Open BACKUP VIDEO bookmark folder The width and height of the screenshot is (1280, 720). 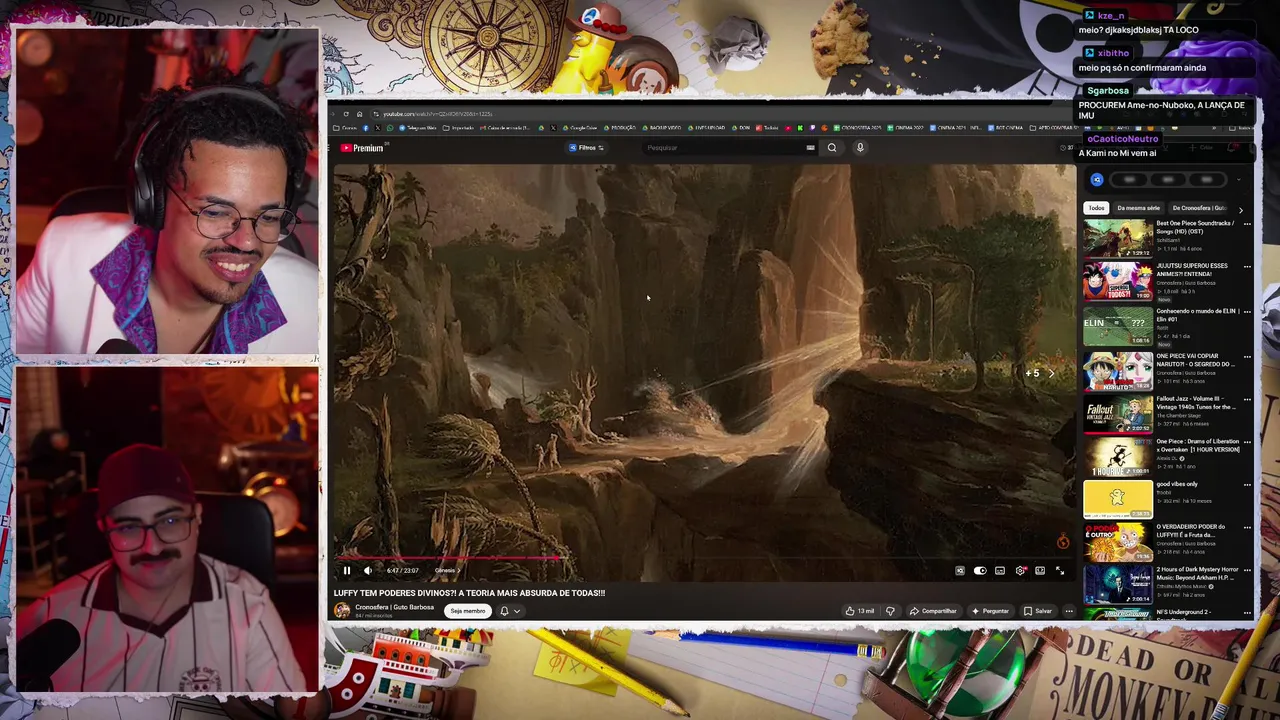662,128
